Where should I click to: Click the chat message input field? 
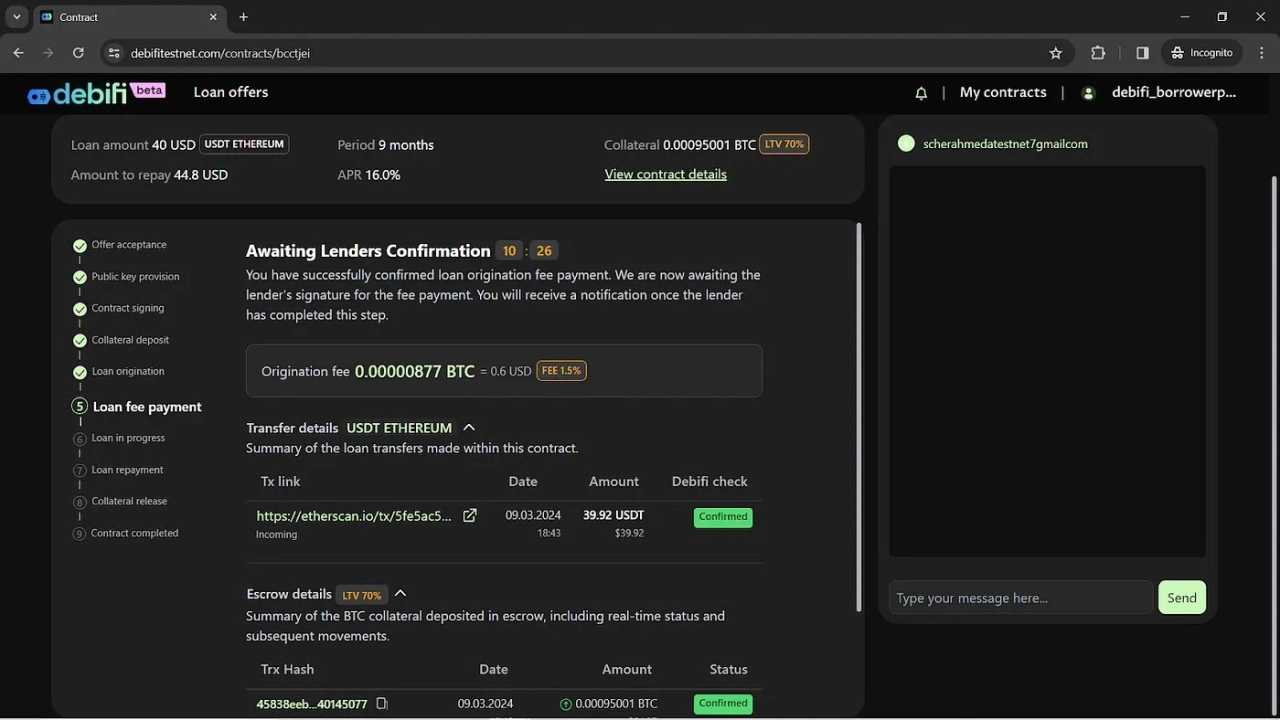coord(1020,598)
